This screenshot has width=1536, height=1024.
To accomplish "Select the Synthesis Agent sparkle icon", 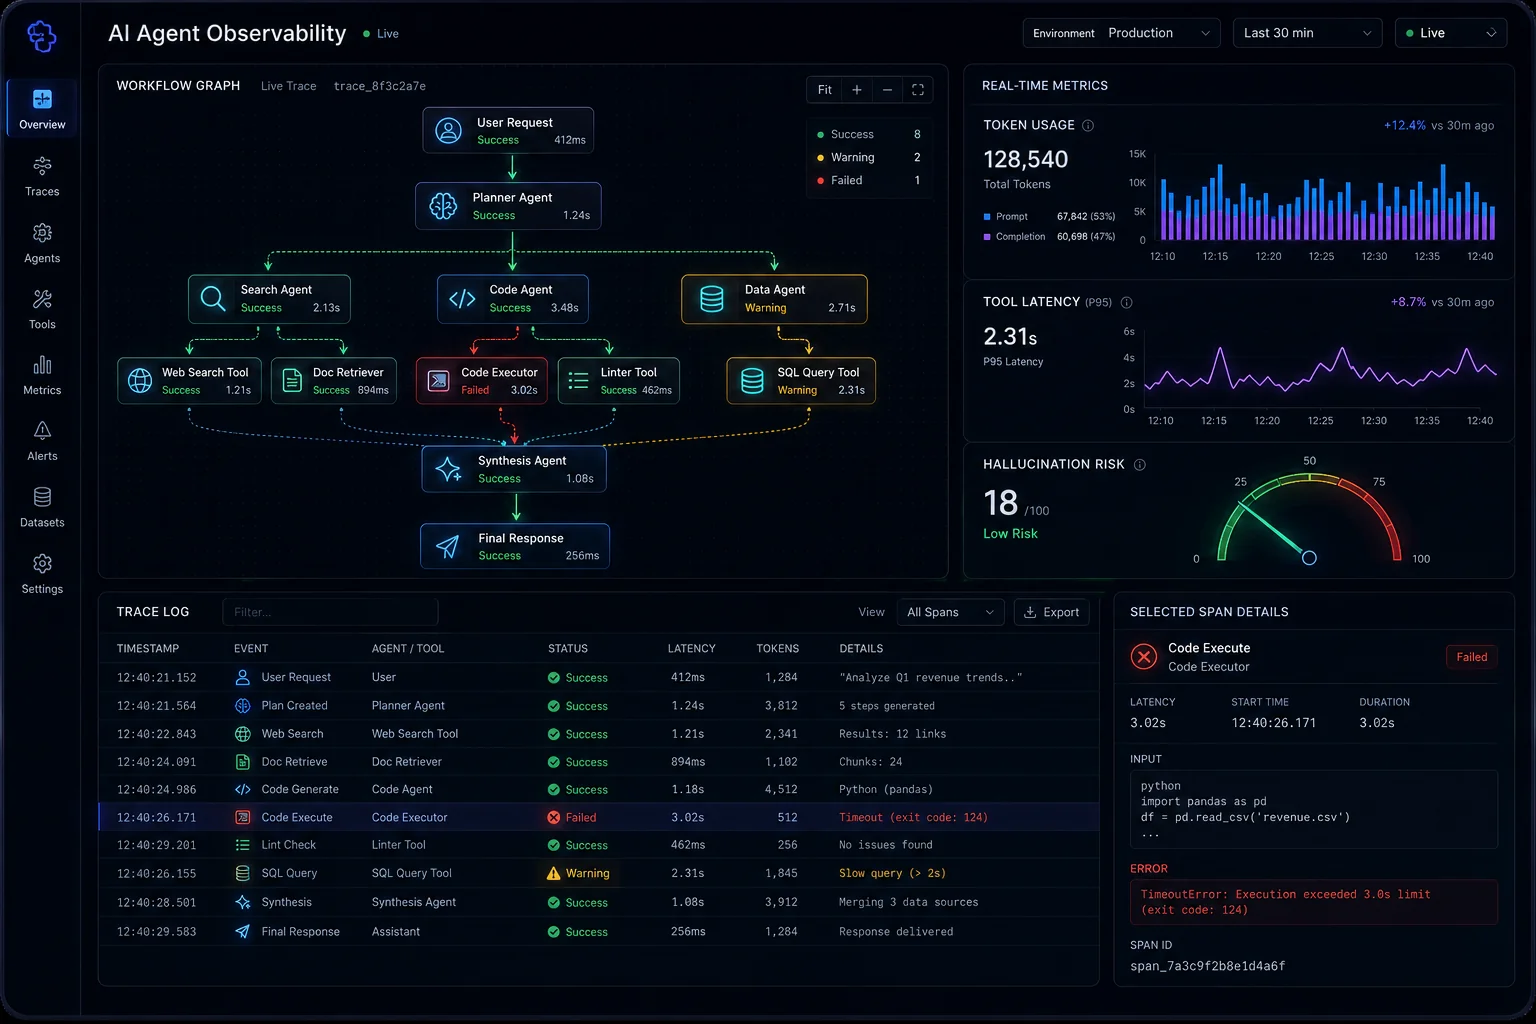I will click(448, 469).
